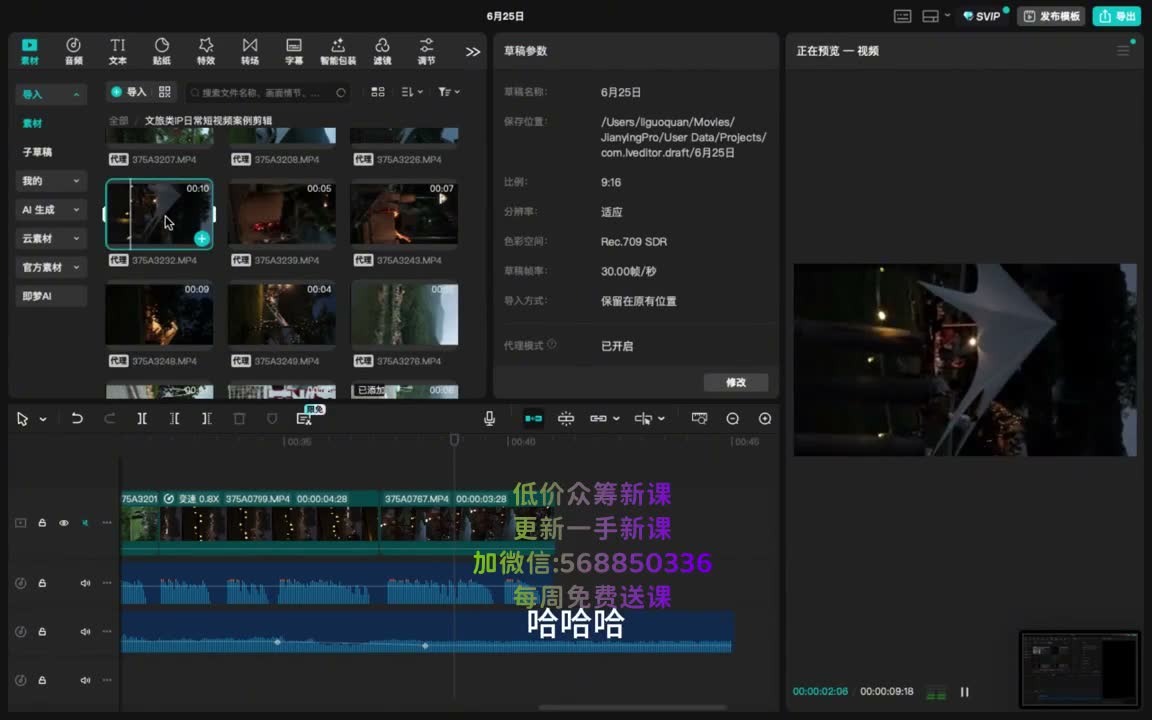
Task: Open the media filter dropdown
Action: (x=448, y=92)
